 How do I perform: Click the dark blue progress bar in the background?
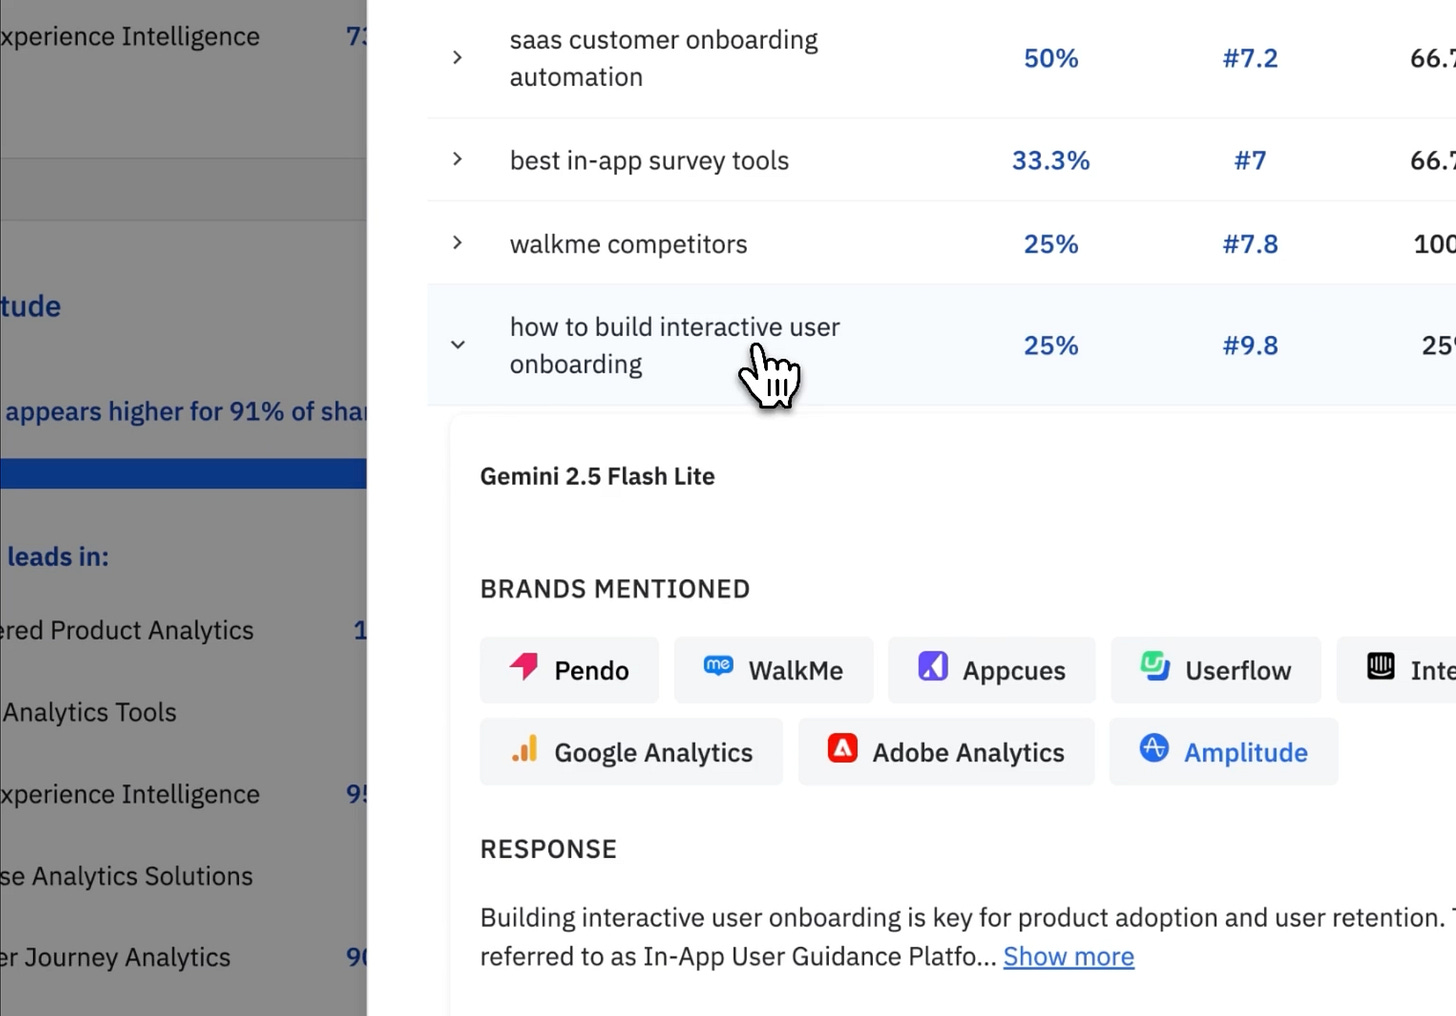point(183,473)
